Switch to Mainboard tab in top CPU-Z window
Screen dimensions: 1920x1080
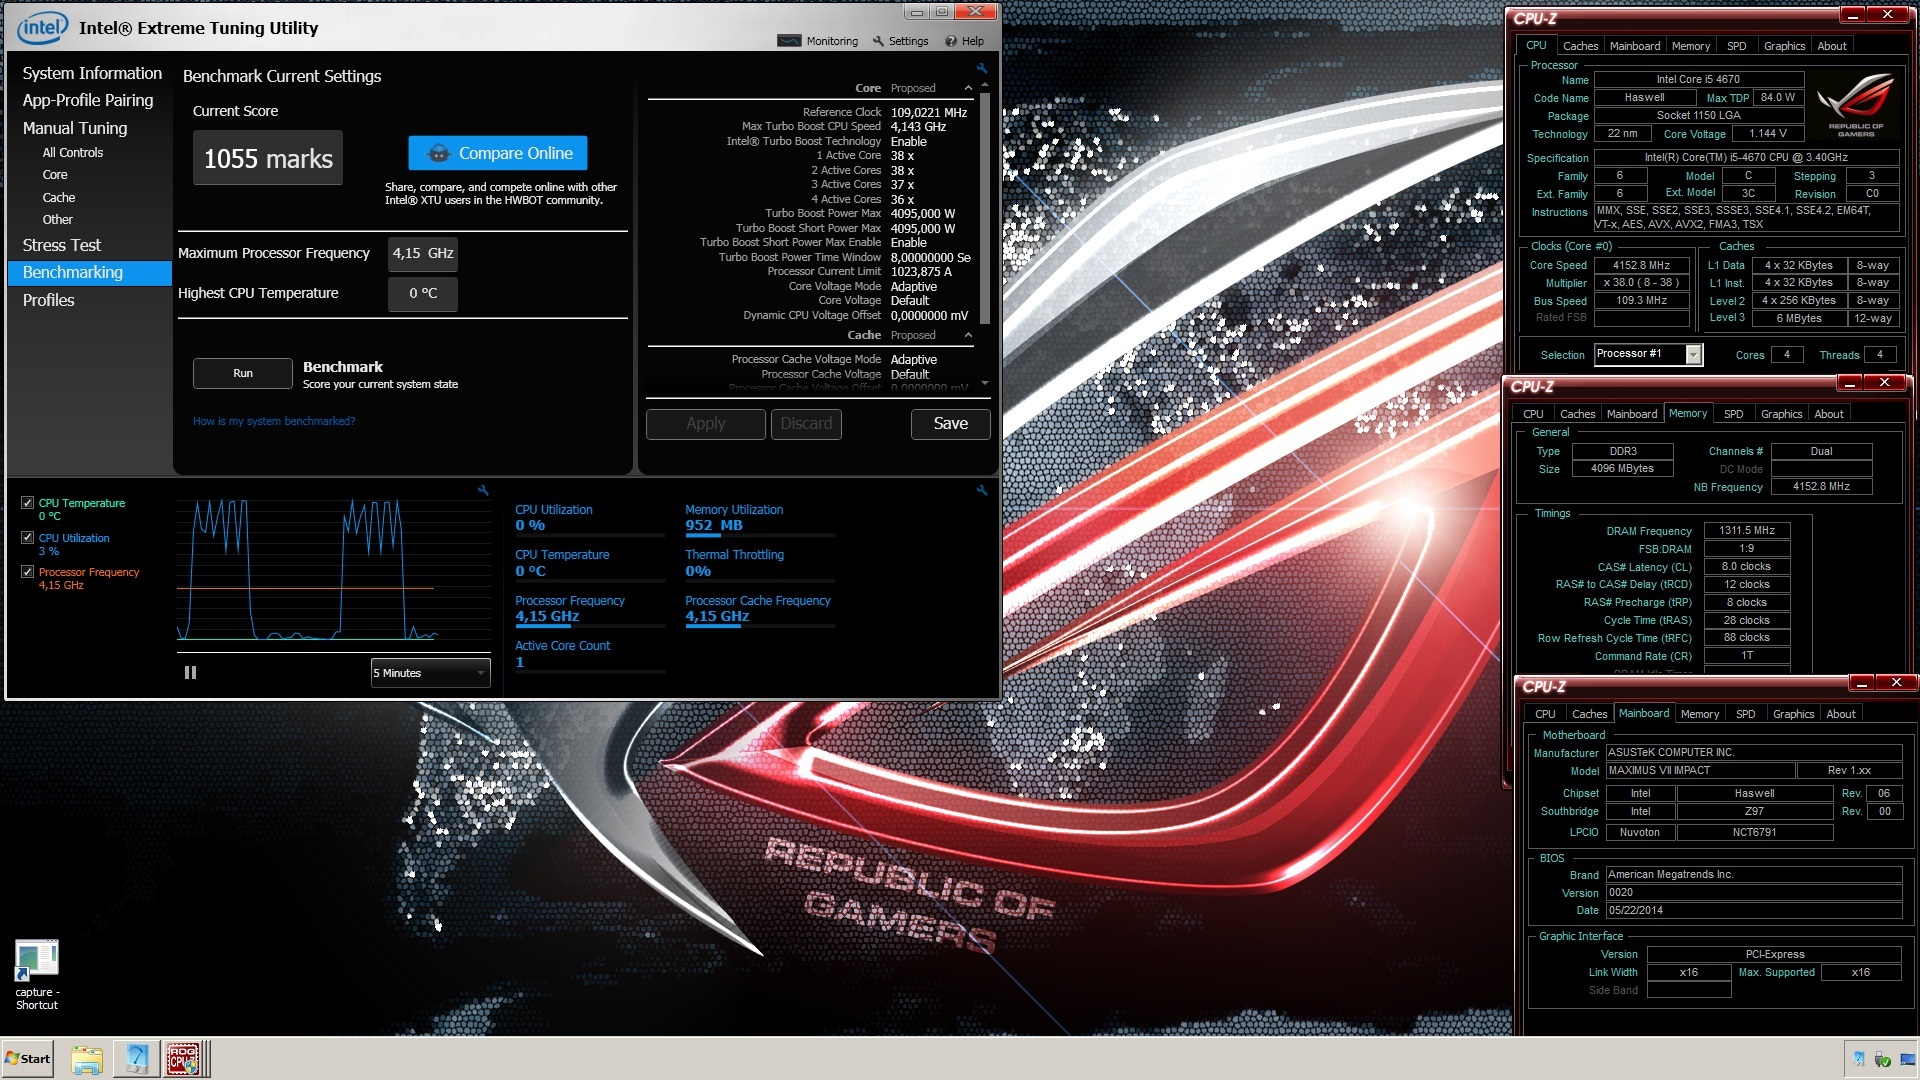[x=1635, y=46]
